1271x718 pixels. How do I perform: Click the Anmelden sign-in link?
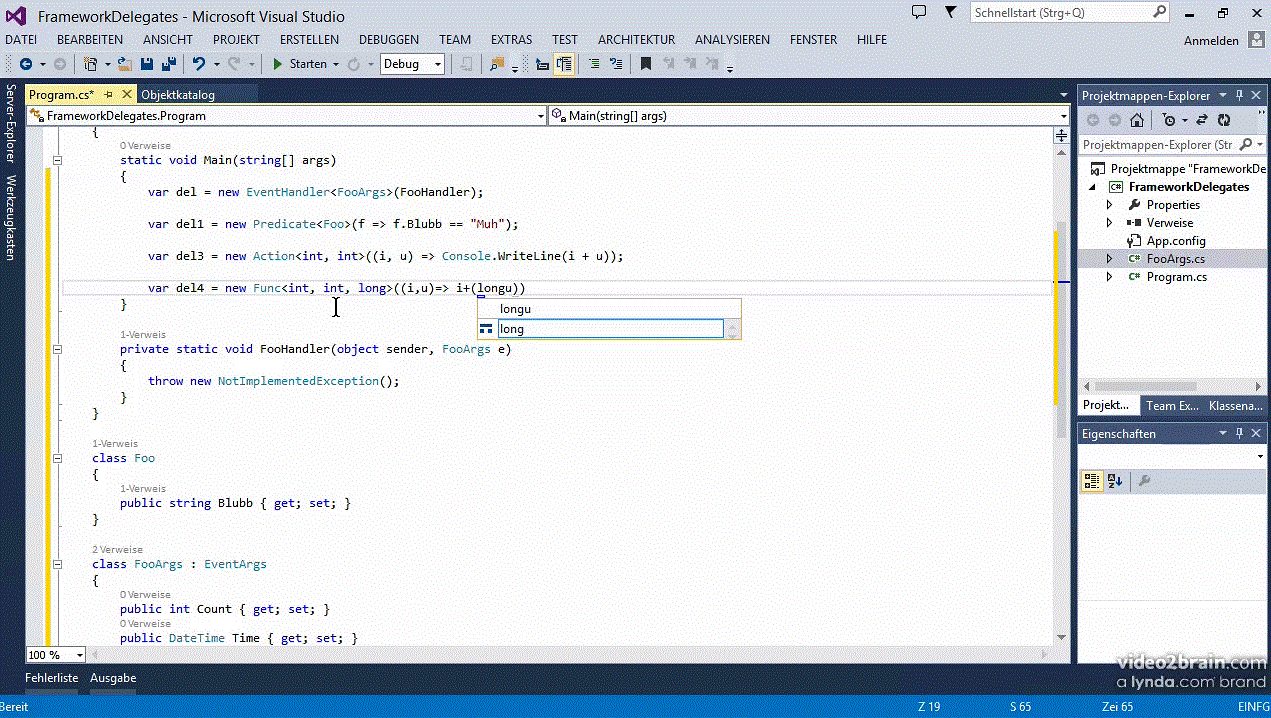(x=1211, y=41)
